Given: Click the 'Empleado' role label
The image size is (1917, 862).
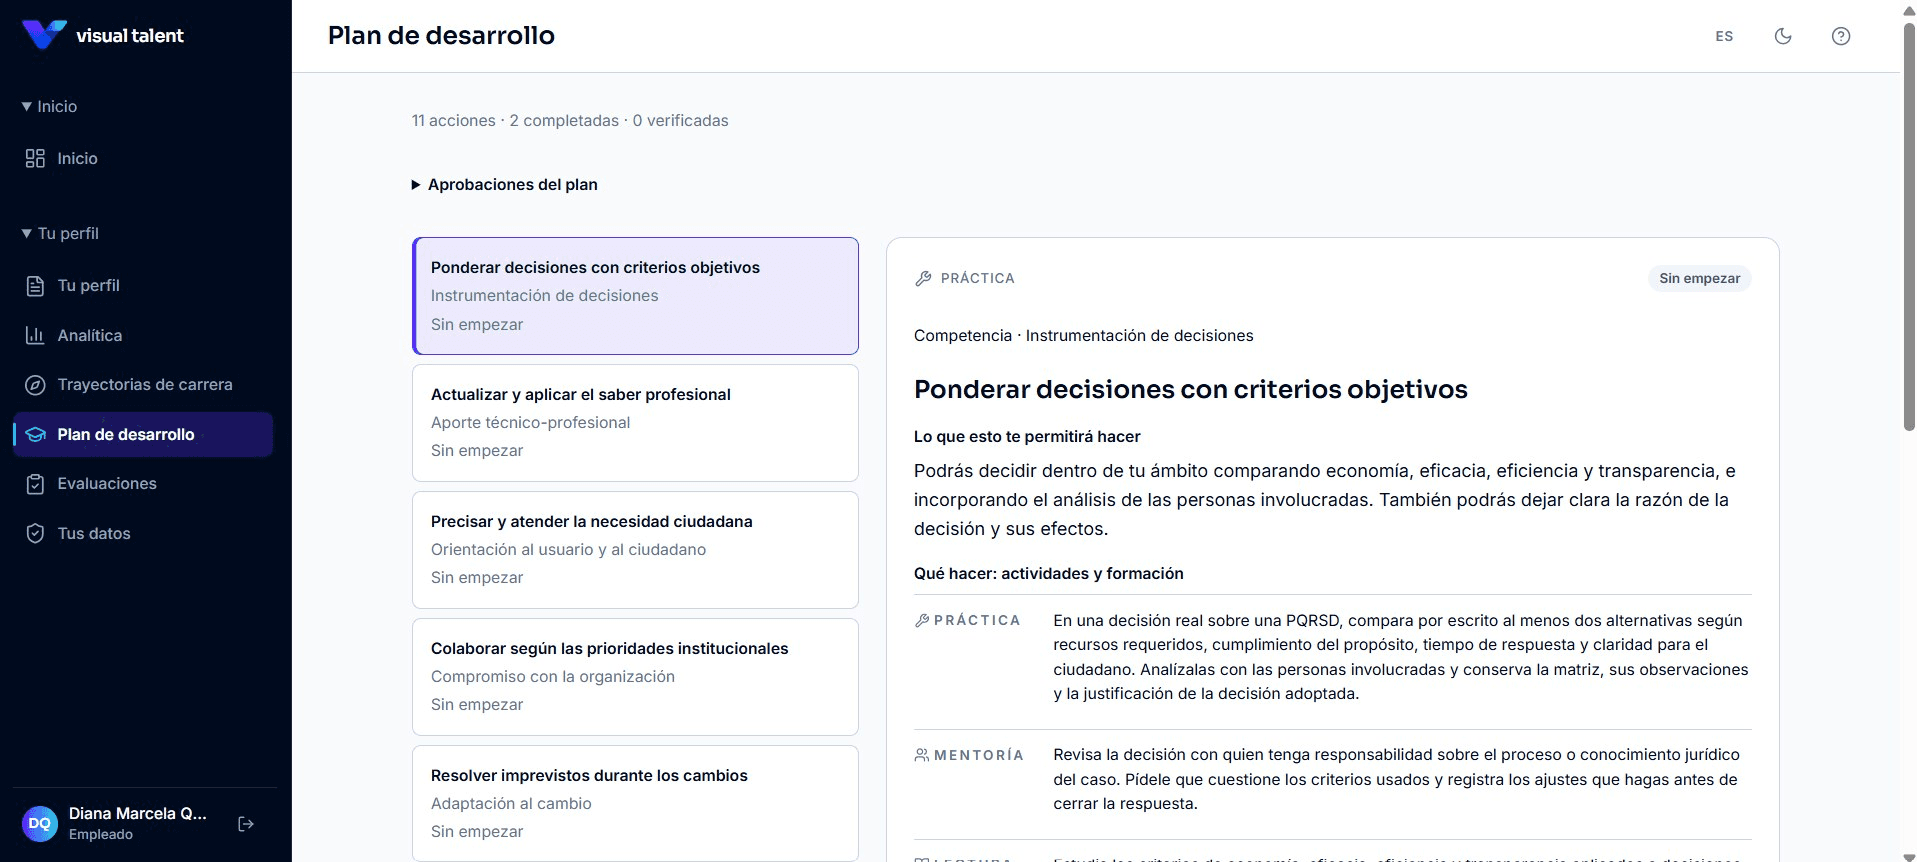Looking at the screenshot, I should pos(101,835).
